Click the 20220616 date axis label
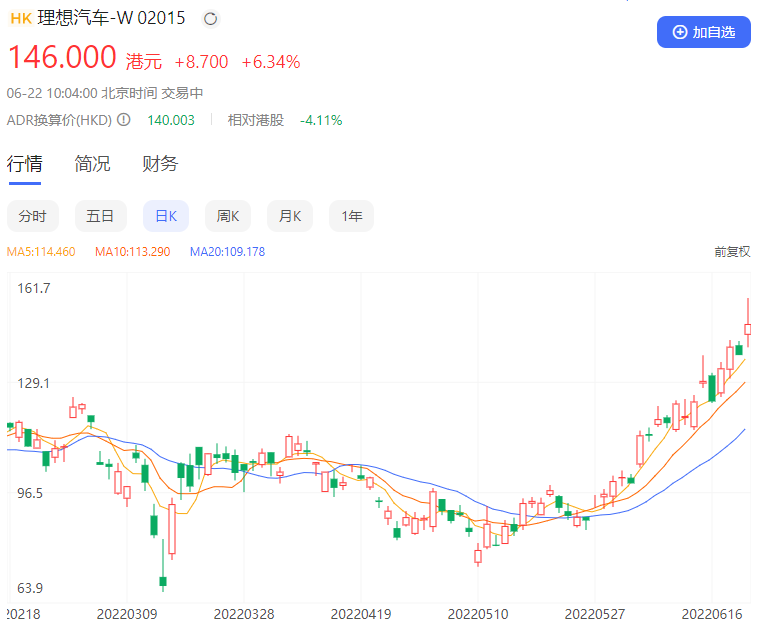The image size is (772, 629). (x=711, y=614)
